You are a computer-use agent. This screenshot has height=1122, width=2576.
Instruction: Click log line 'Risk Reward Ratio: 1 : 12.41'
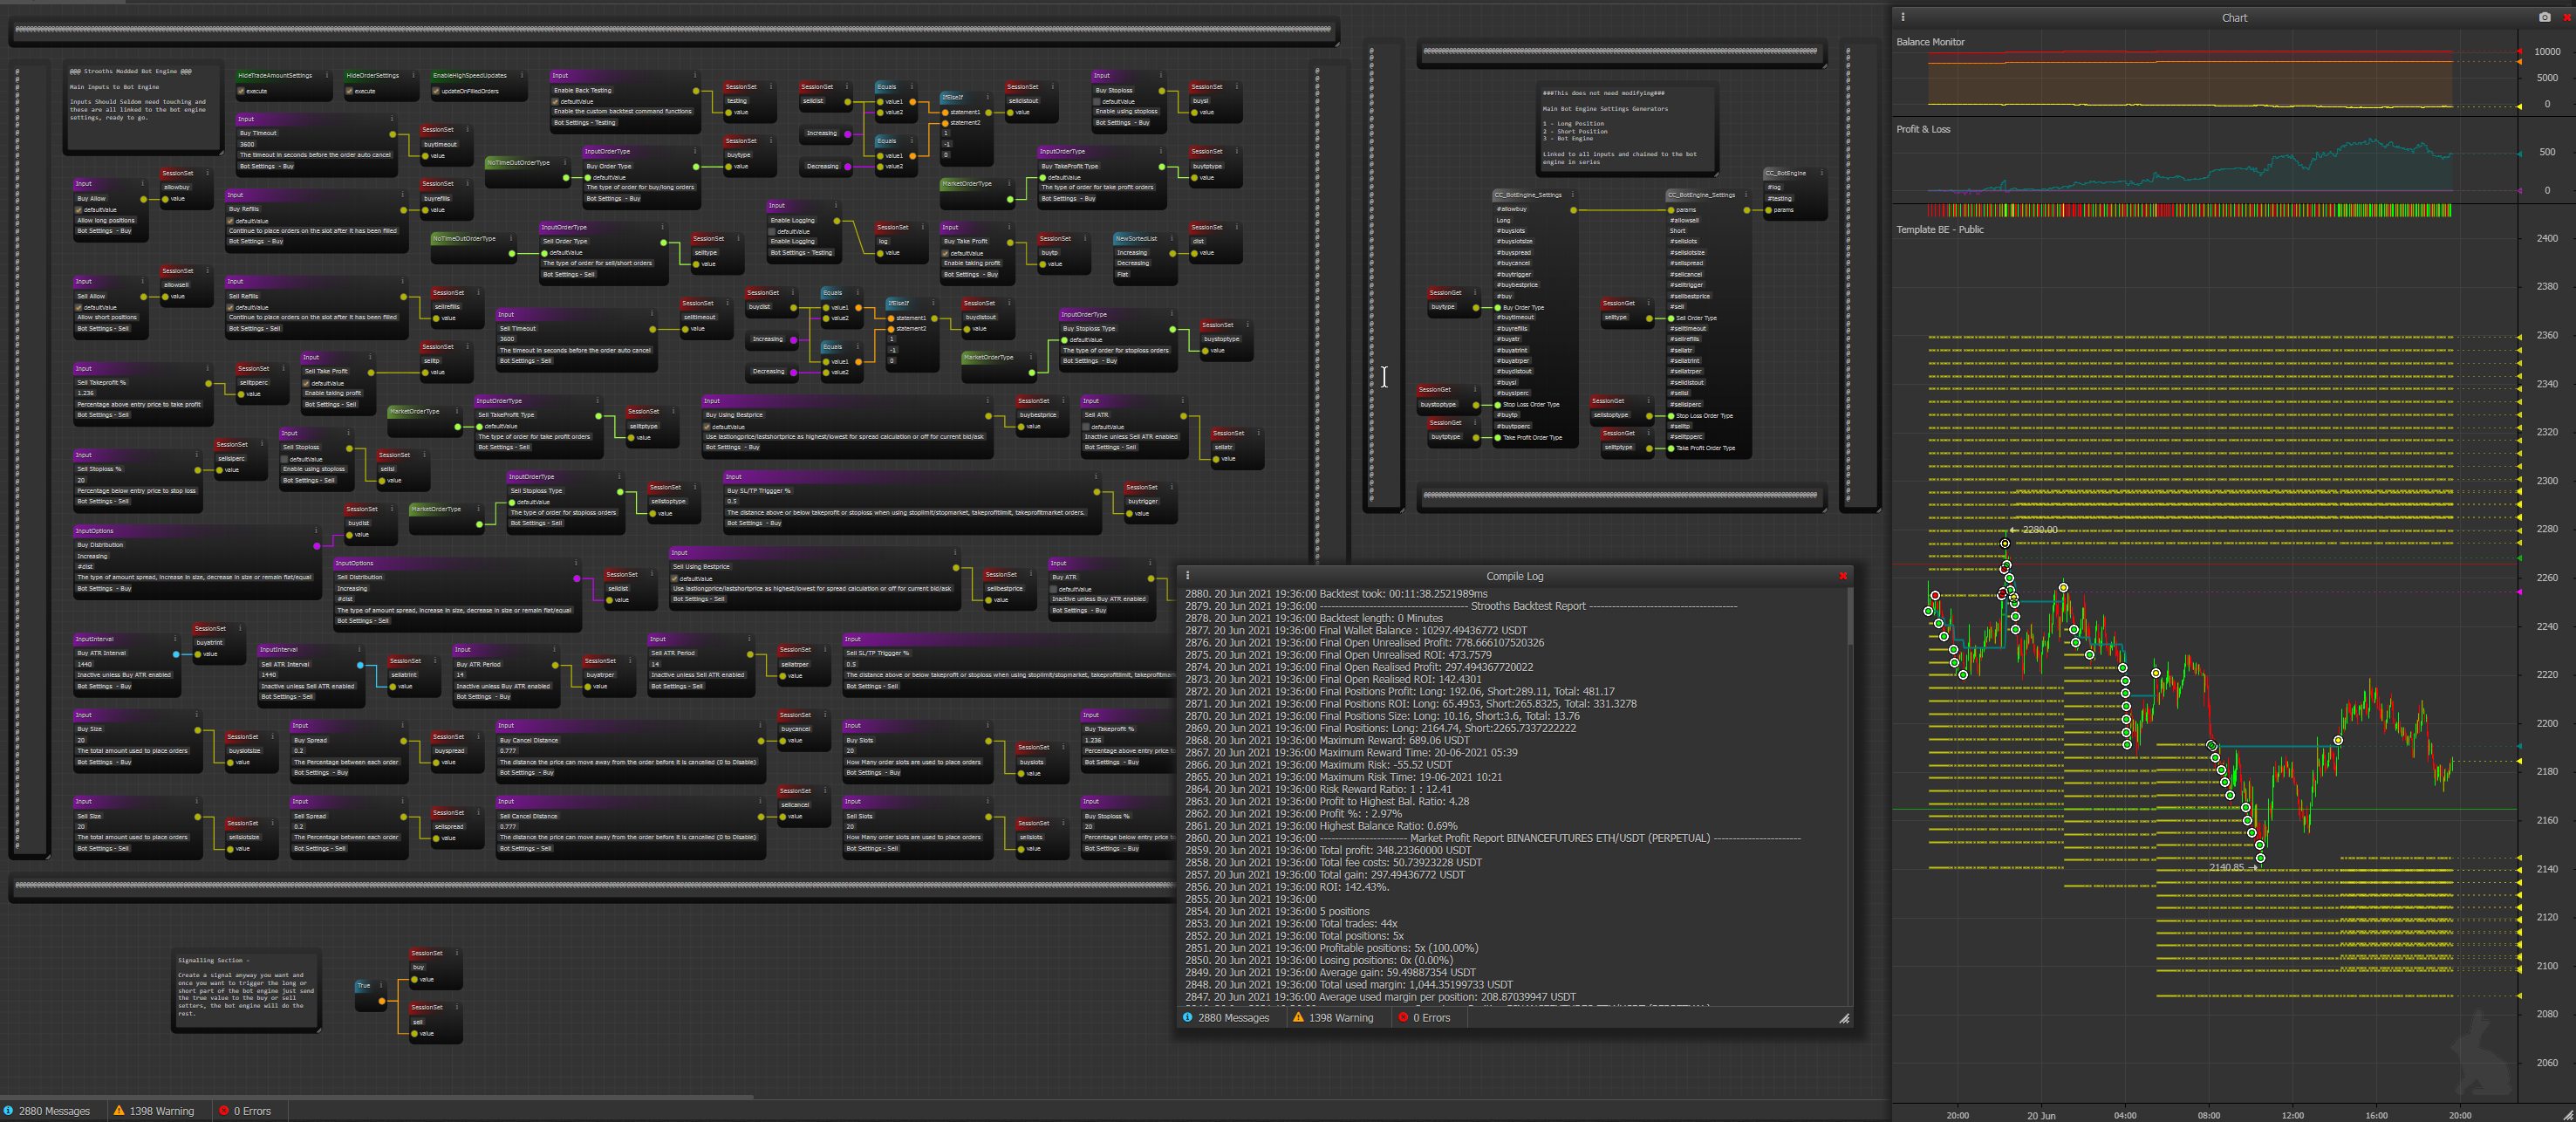[x=1385, y=789]
